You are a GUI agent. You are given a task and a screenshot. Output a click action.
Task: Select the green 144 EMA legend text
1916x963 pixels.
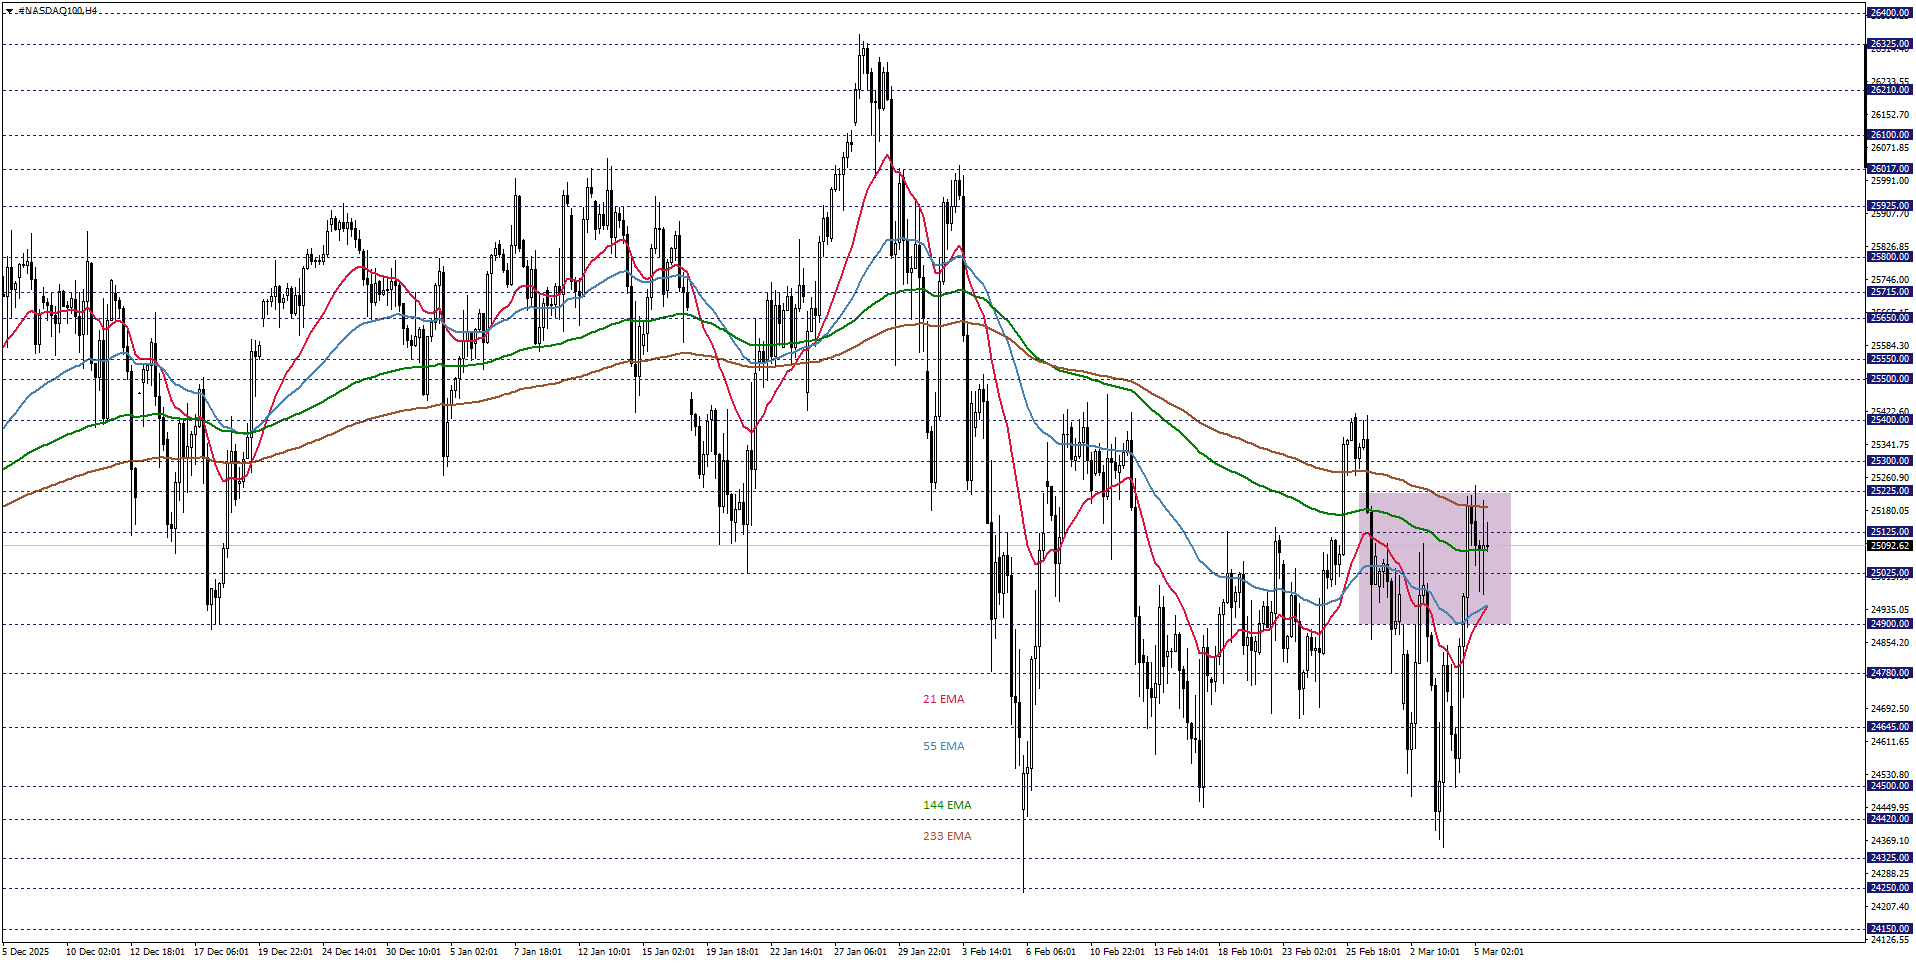point(945,803)
